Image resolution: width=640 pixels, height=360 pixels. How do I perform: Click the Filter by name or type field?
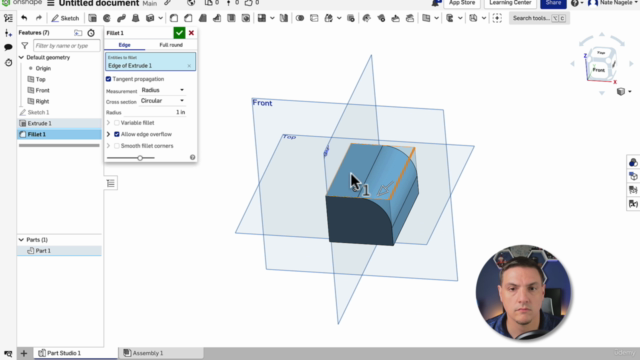click(x=67, y=46)
